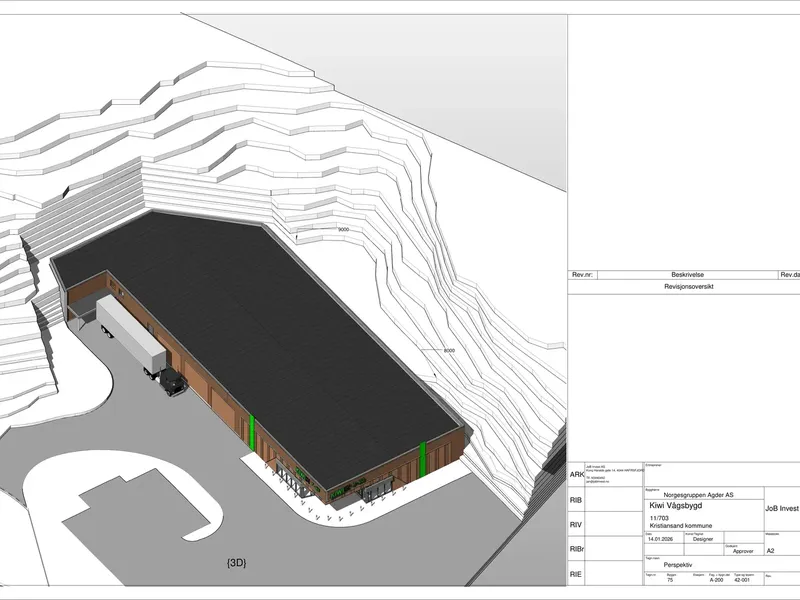Click the "Approver" field value

743,552
